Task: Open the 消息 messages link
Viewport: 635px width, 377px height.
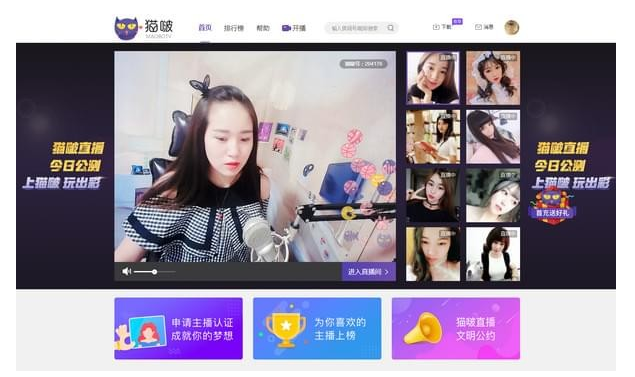Action: pos(484,27)
